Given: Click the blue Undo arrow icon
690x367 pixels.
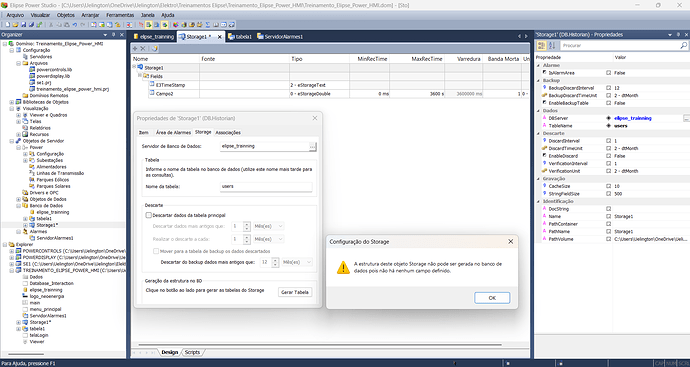Looking at the screenshot, I should click(x=75, y=25).
